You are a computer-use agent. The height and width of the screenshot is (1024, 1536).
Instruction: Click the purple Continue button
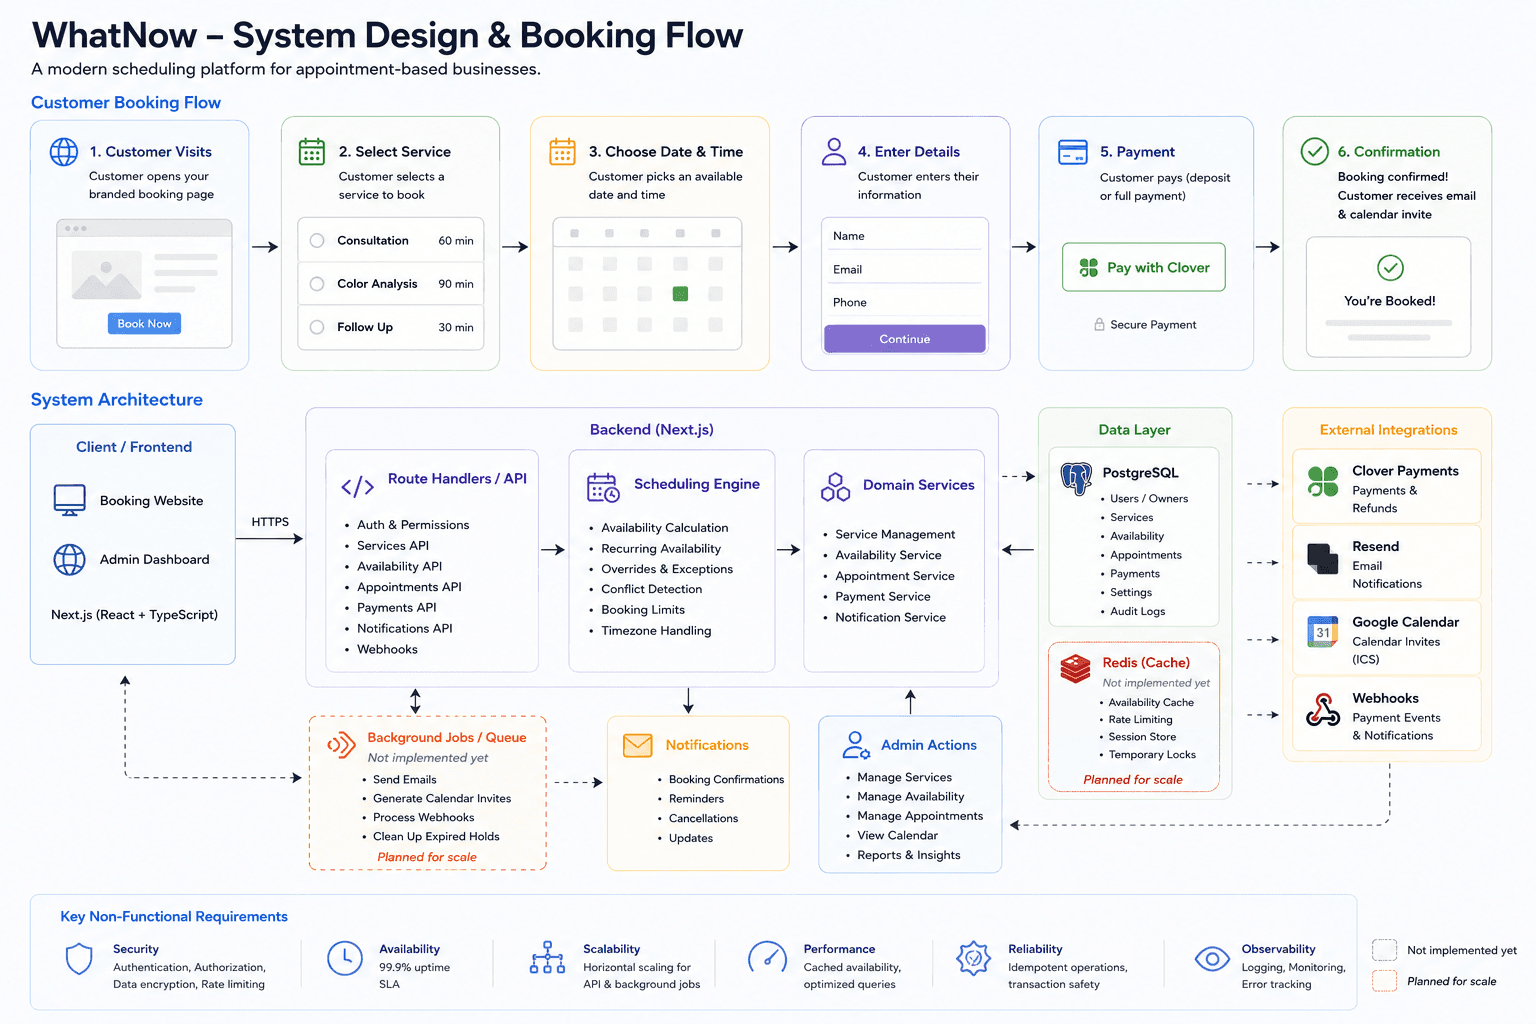tap(905, 339)
